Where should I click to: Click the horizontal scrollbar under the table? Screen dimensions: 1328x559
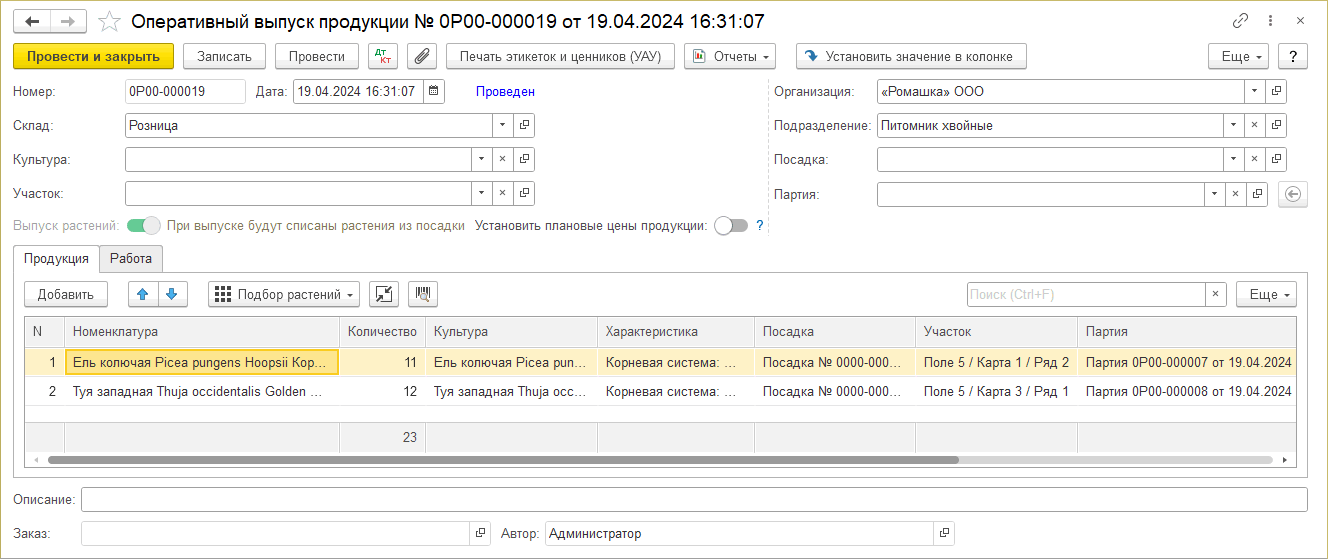point(500,460)
